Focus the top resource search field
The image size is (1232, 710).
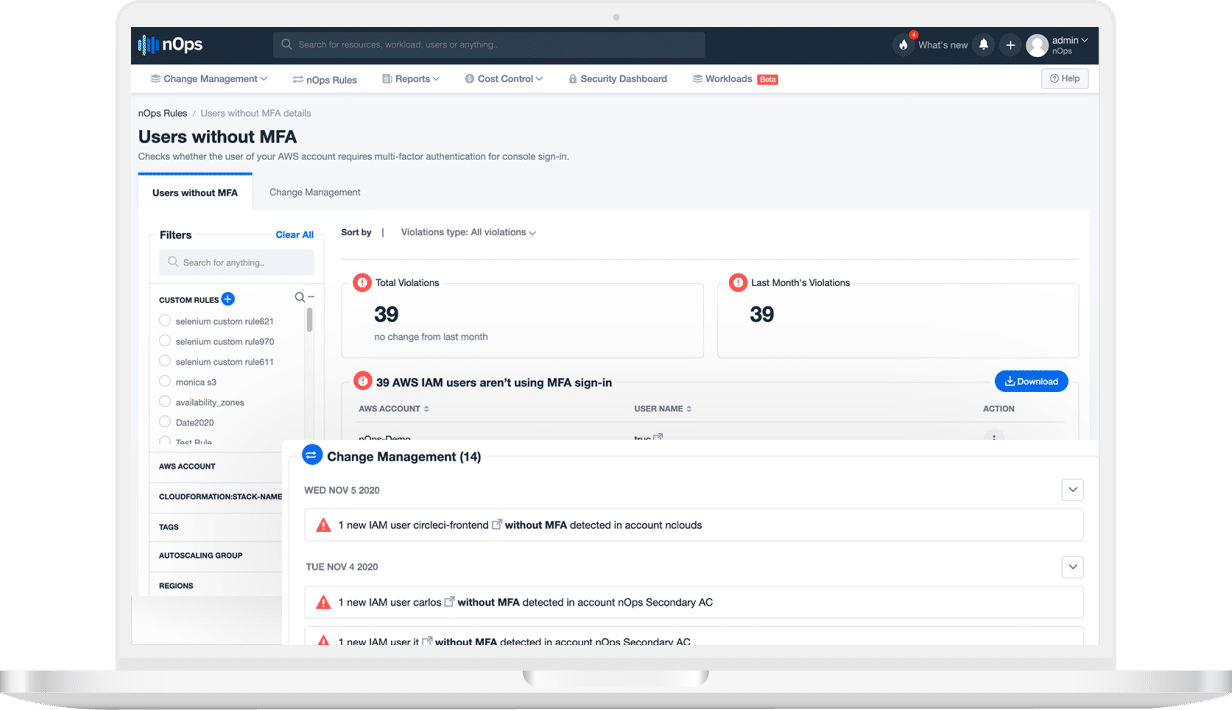point(489,45)
